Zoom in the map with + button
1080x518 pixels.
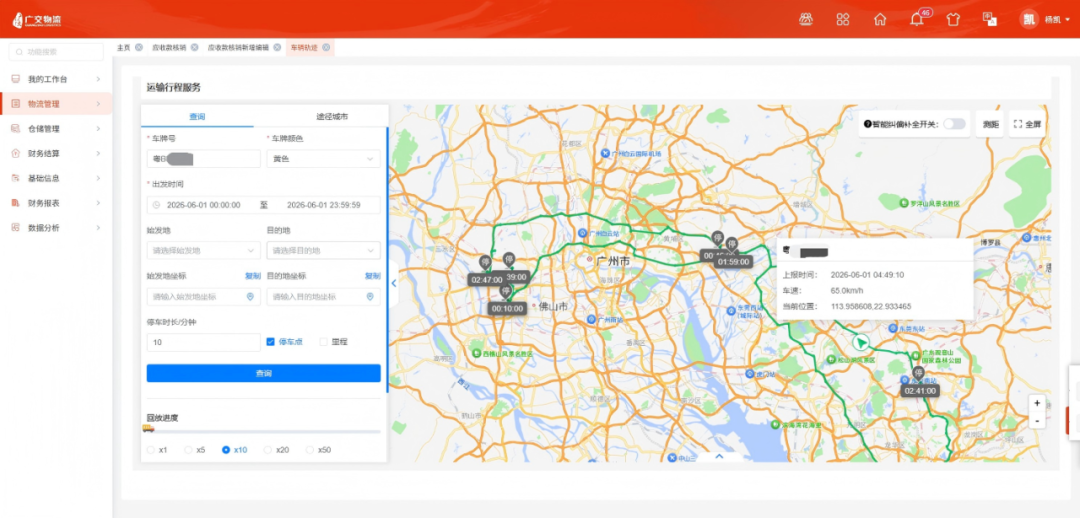1037,404
